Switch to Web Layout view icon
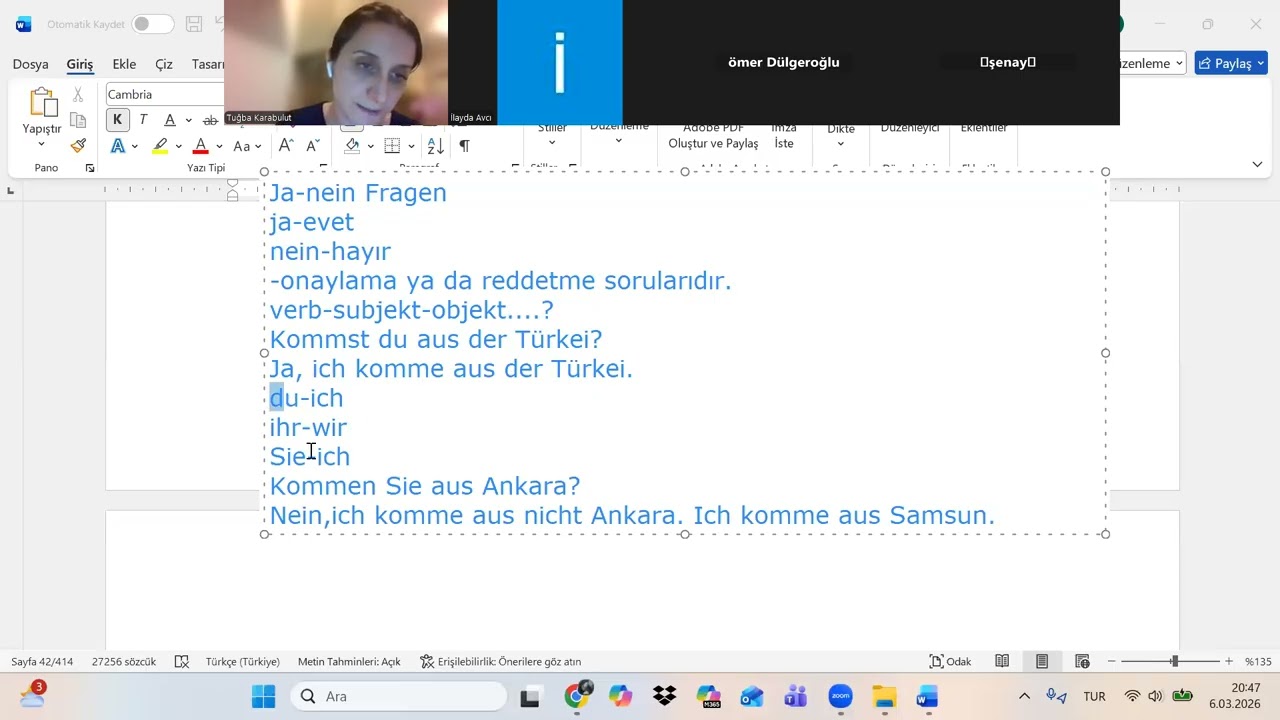This screenshot has width=1280, height=720. 1082,661
